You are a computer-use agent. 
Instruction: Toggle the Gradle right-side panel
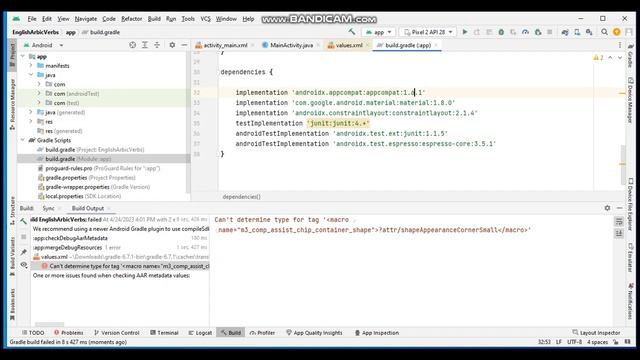pyautogui.click(x=630, y=56)
